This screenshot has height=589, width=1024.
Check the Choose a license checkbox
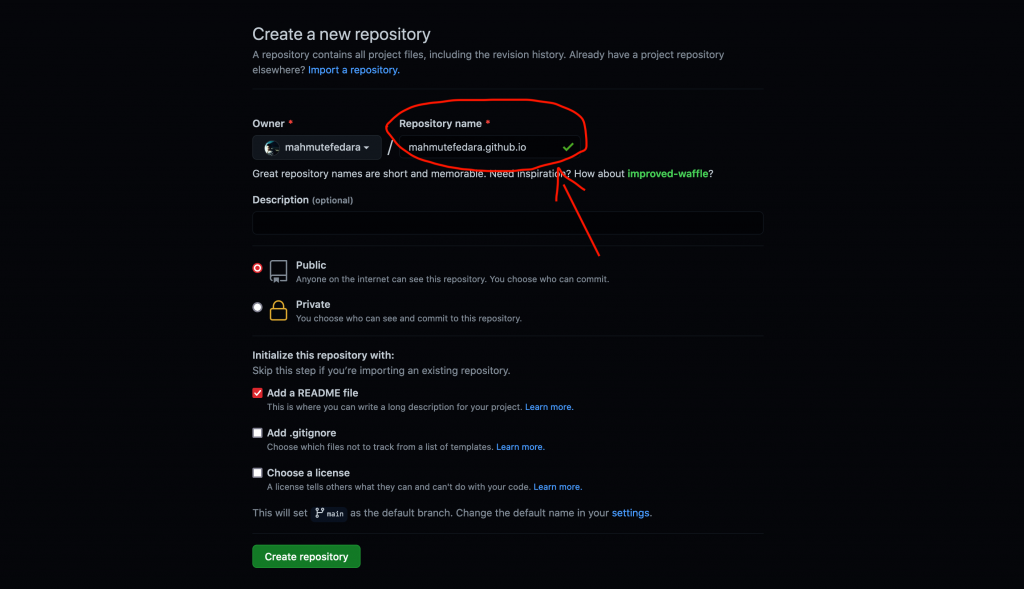click(257, 473)
